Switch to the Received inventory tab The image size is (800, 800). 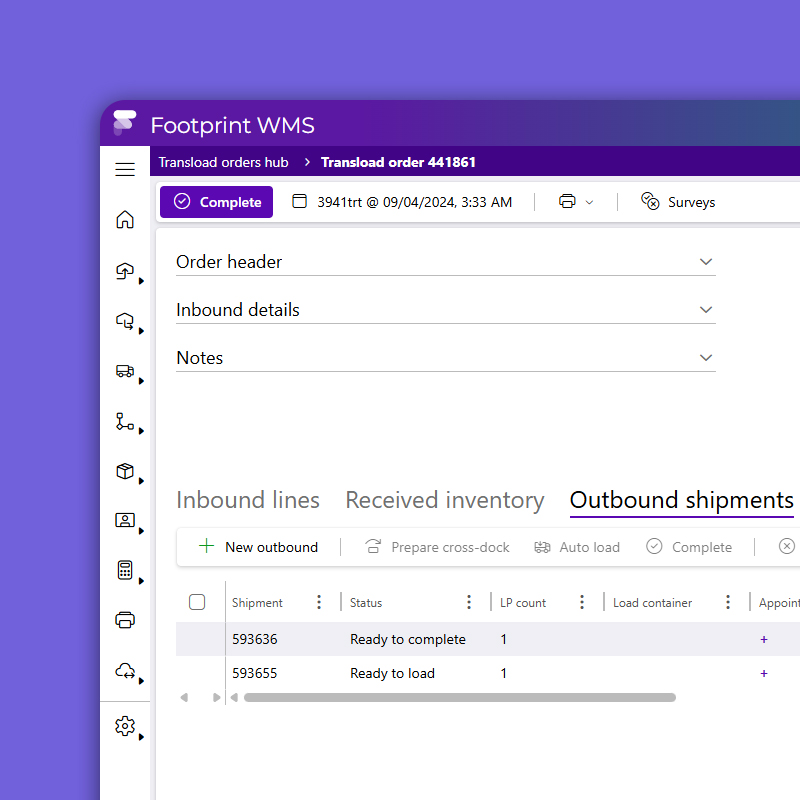pos(445,500)
